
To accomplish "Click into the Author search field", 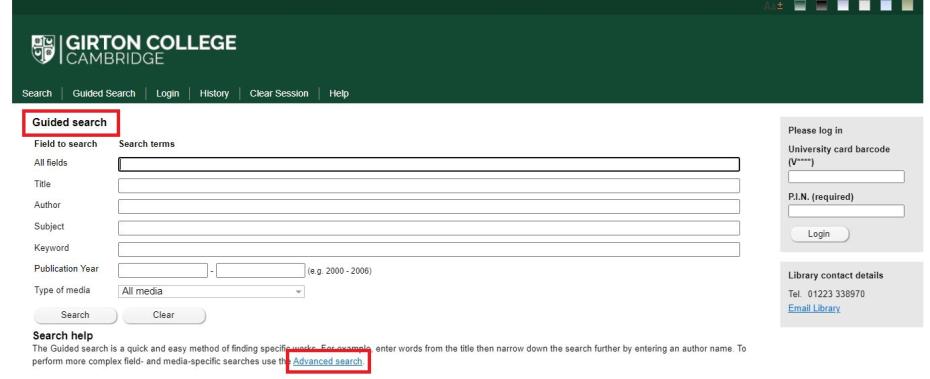I will 429,206.
